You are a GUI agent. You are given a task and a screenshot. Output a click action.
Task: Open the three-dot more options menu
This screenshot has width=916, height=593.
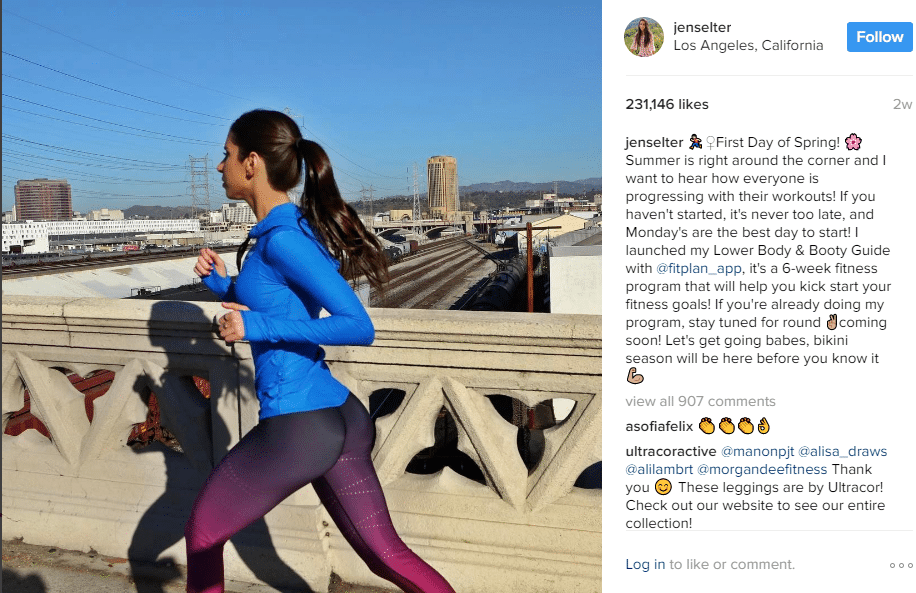pyautogui.click(x=901, y=565)
